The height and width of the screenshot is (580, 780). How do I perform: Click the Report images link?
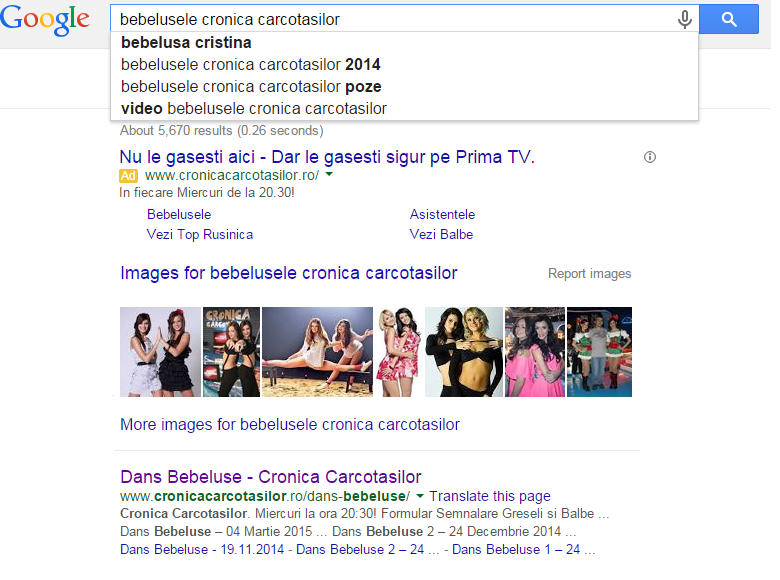coord(589,274)
